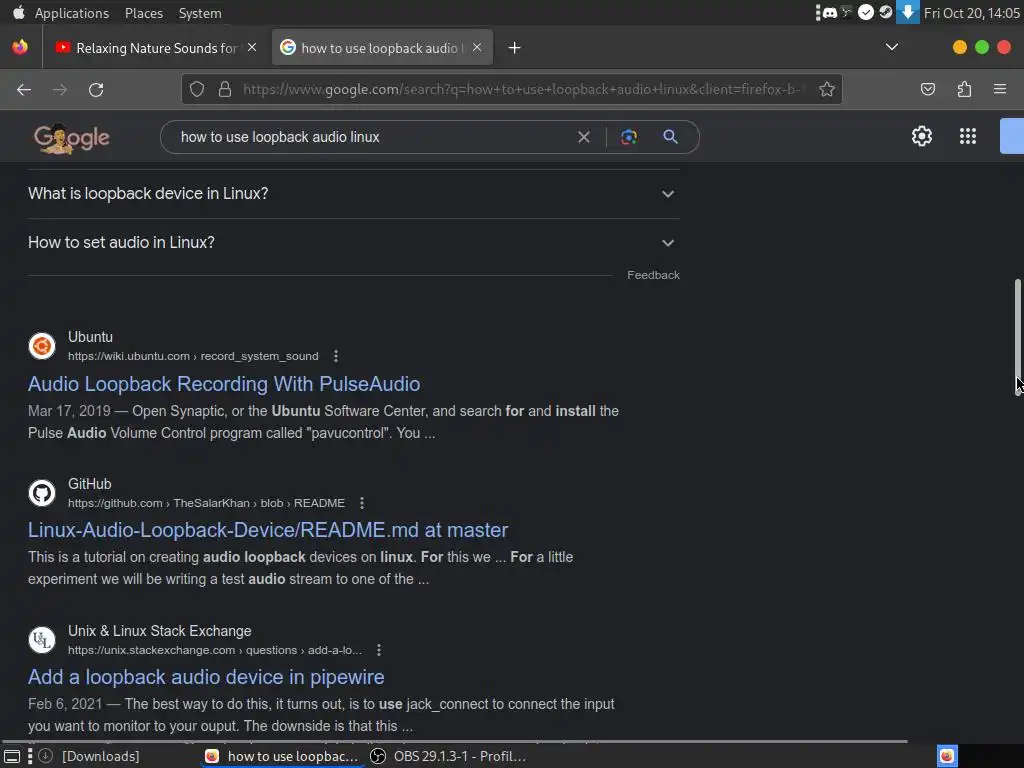Open the Applications menu in top panel
This screenshot has height=768, width=1024.
pos(72,13)
